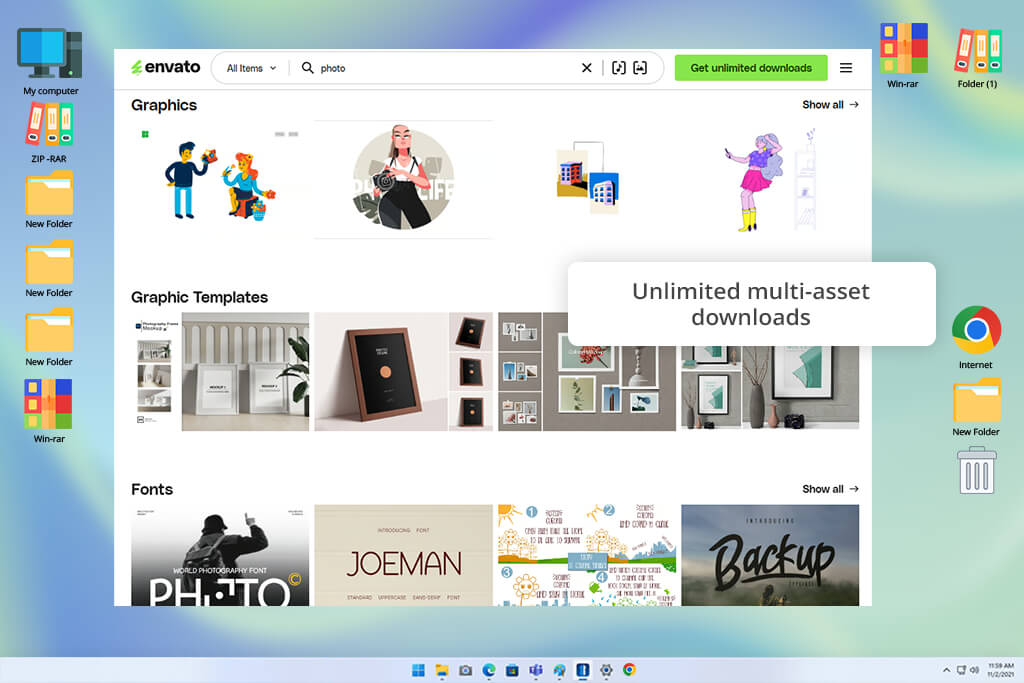
Task: Click the first bracket icon right of clear X
Action: (618, 68)
